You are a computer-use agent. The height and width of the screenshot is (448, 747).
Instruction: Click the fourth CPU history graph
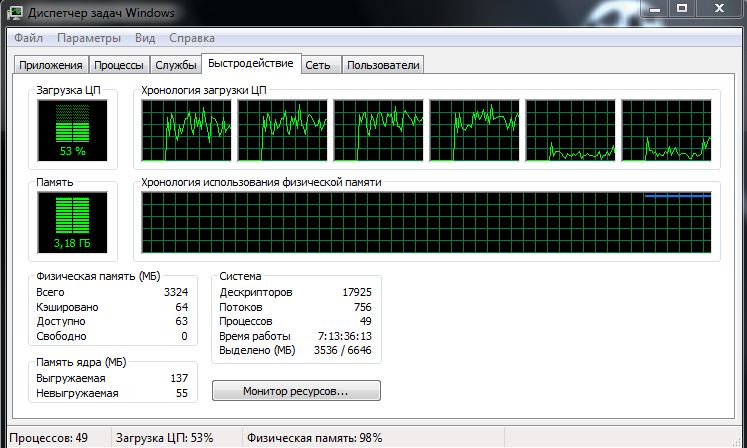coord(474,131)
